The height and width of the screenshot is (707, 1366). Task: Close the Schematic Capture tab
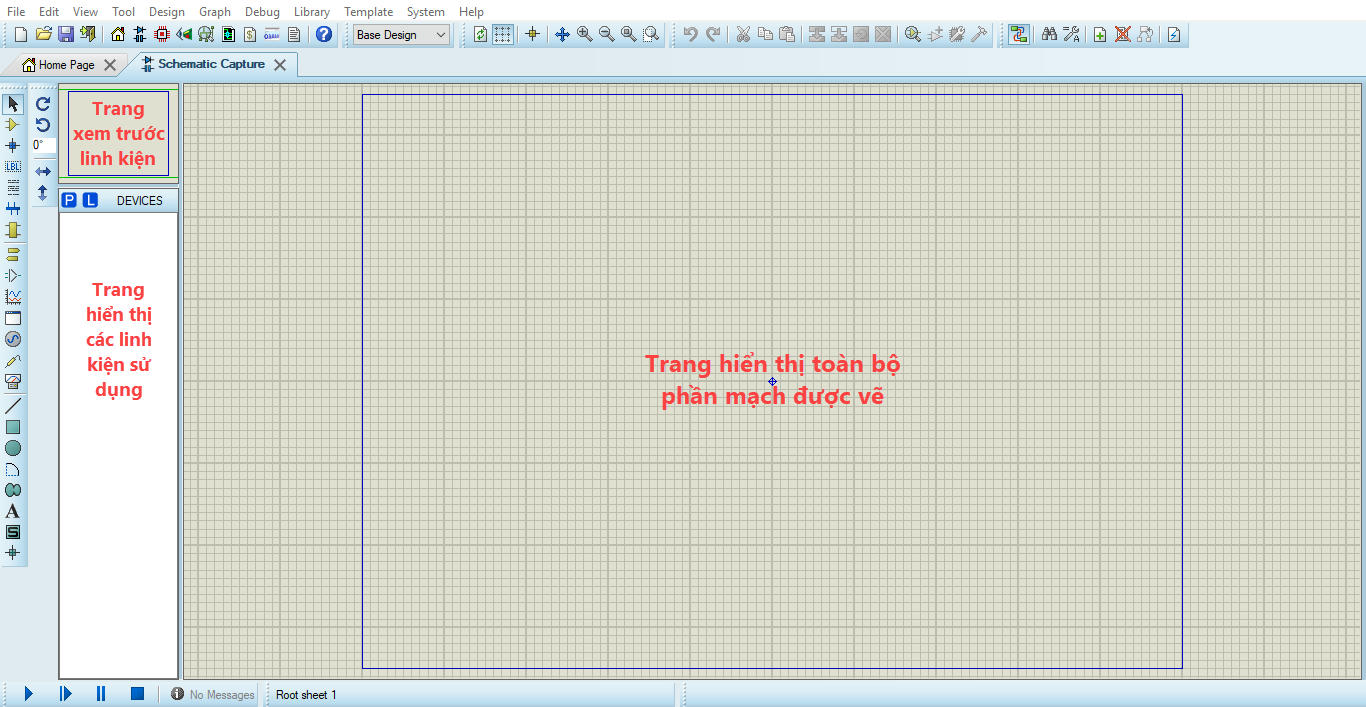pos(280,65)
